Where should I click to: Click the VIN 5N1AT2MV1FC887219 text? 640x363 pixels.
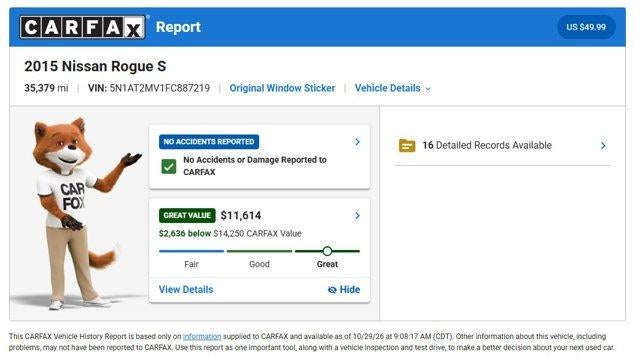tap(149, 88)
